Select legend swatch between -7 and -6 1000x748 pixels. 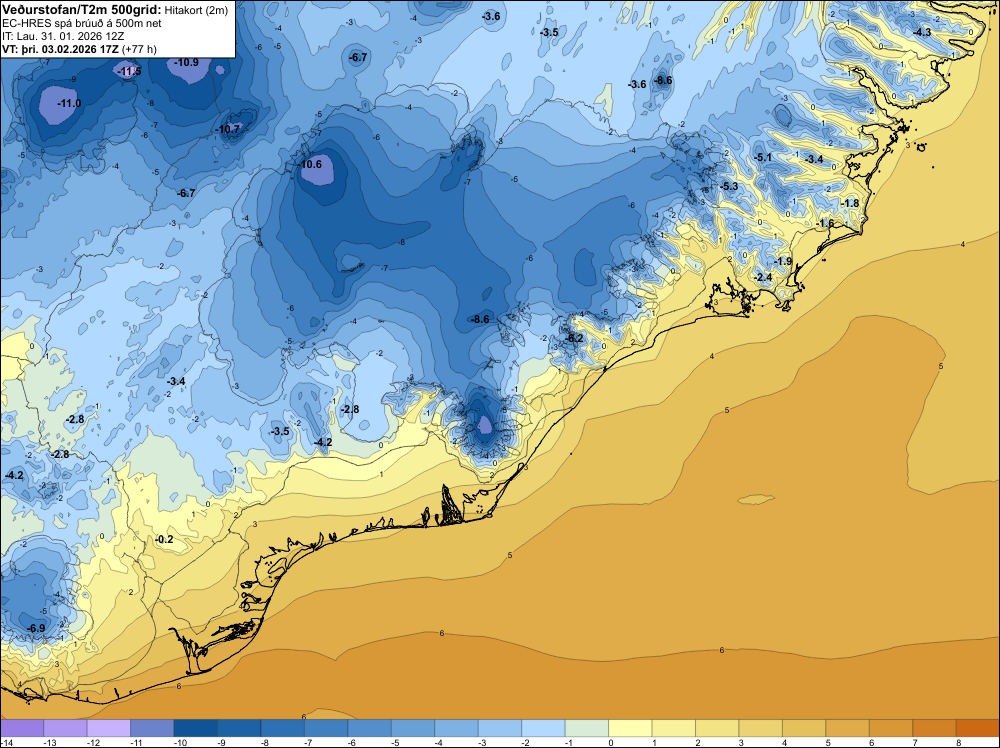[326, 728]
